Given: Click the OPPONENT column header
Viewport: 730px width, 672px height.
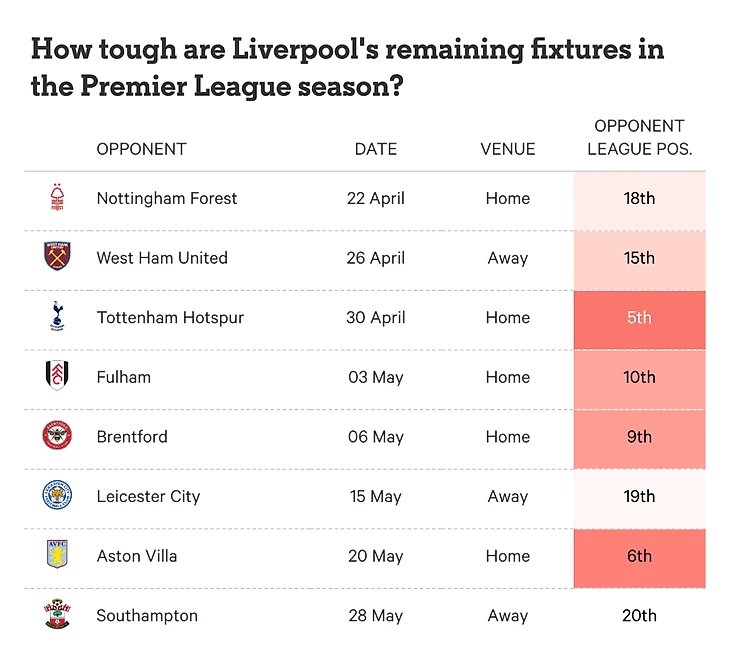Looking at the screenshot, I should pos(141,149).
